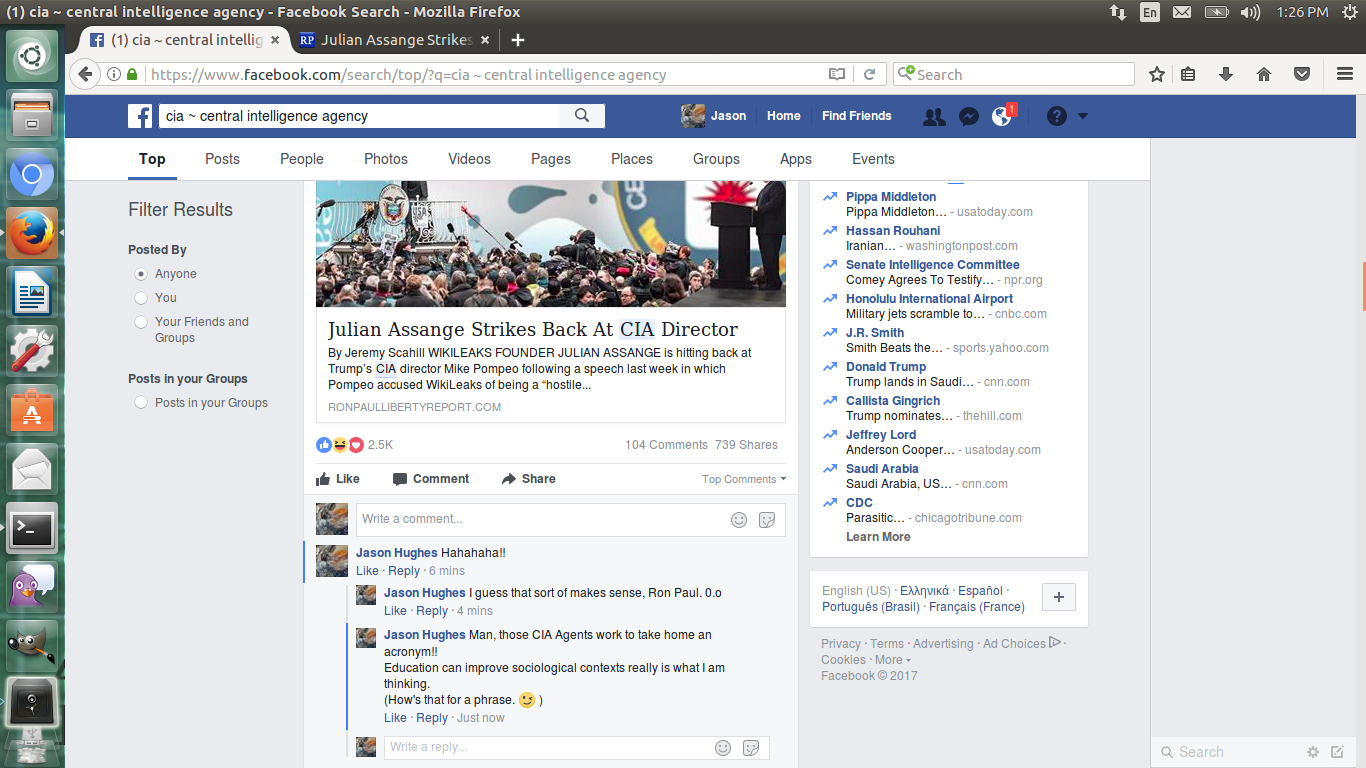Image resolution: width=1366 pixels, height=768 pixels.
Task: Launch Terminal from the Ubuntu launcher
Action: [x=32, y=527]
